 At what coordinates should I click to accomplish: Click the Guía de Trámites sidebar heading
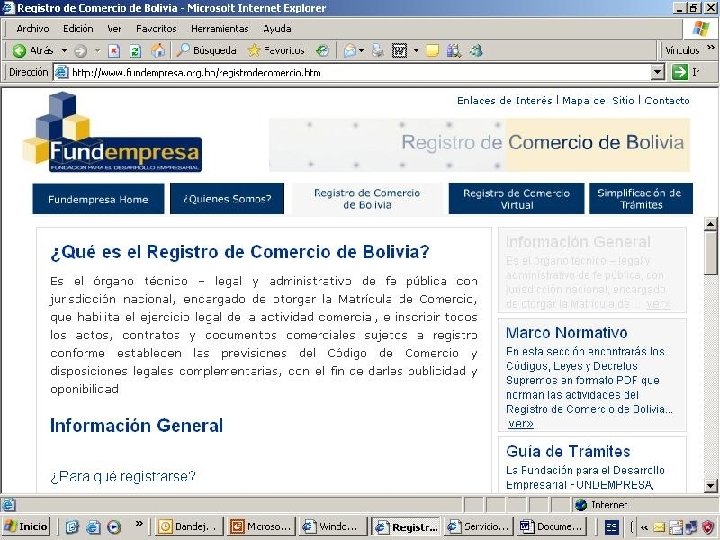[x=568, y=451]
